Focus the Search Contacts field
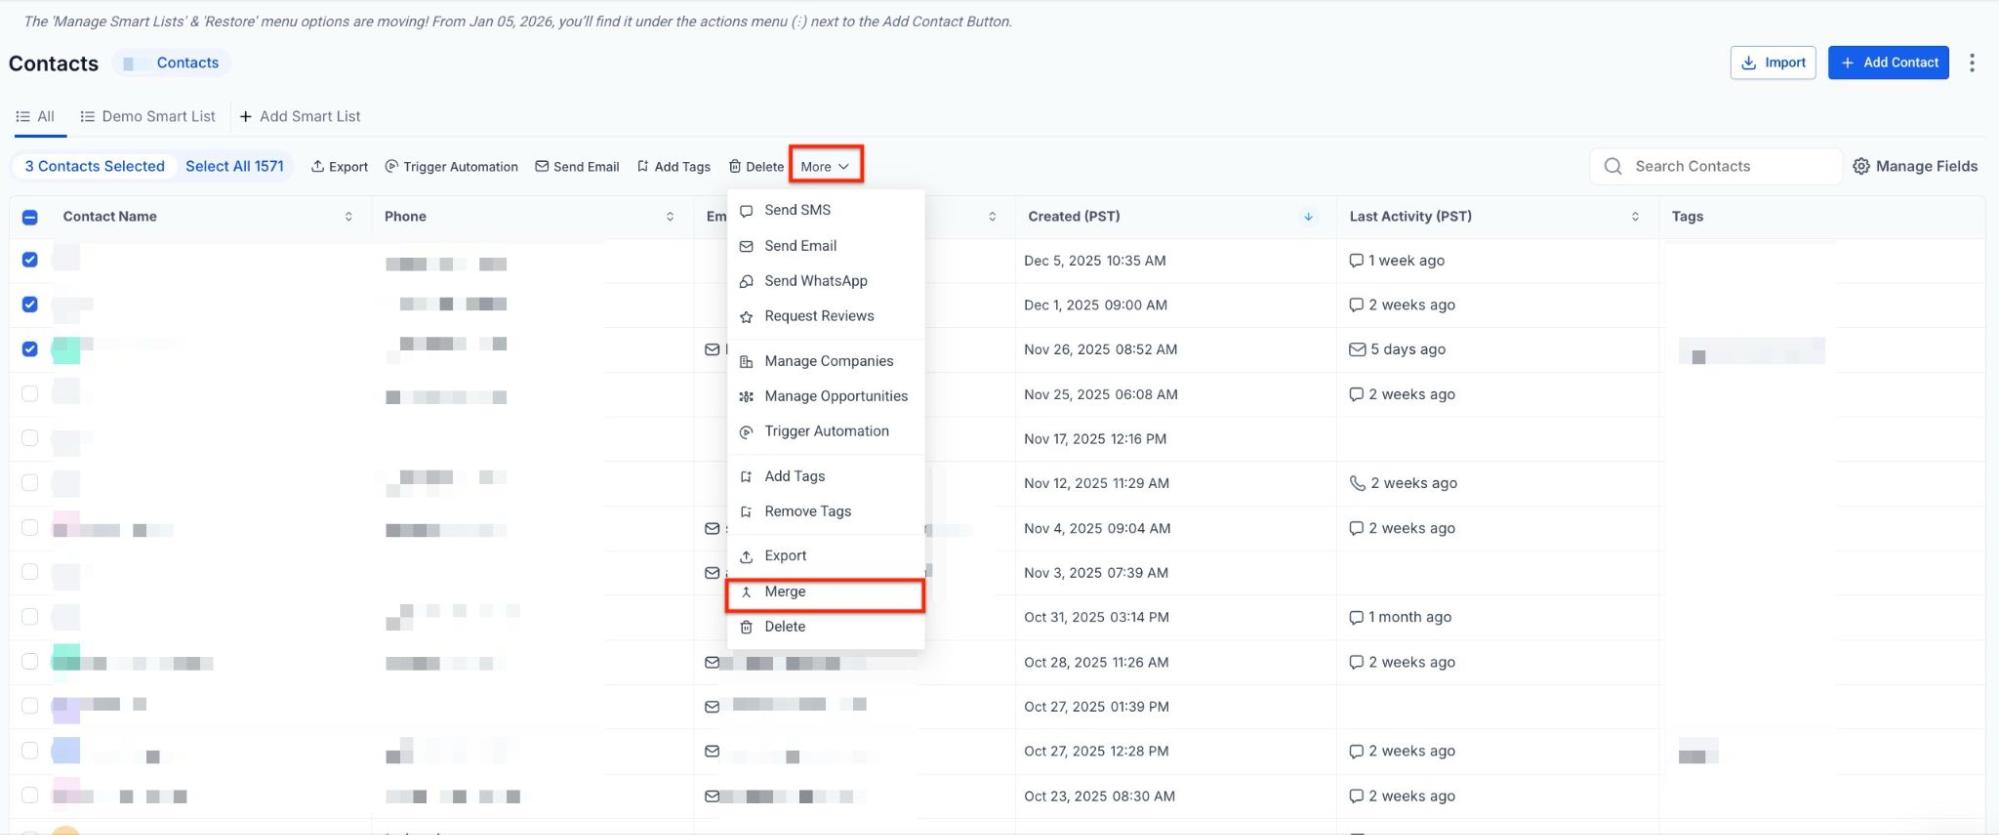 (1716, 166)
